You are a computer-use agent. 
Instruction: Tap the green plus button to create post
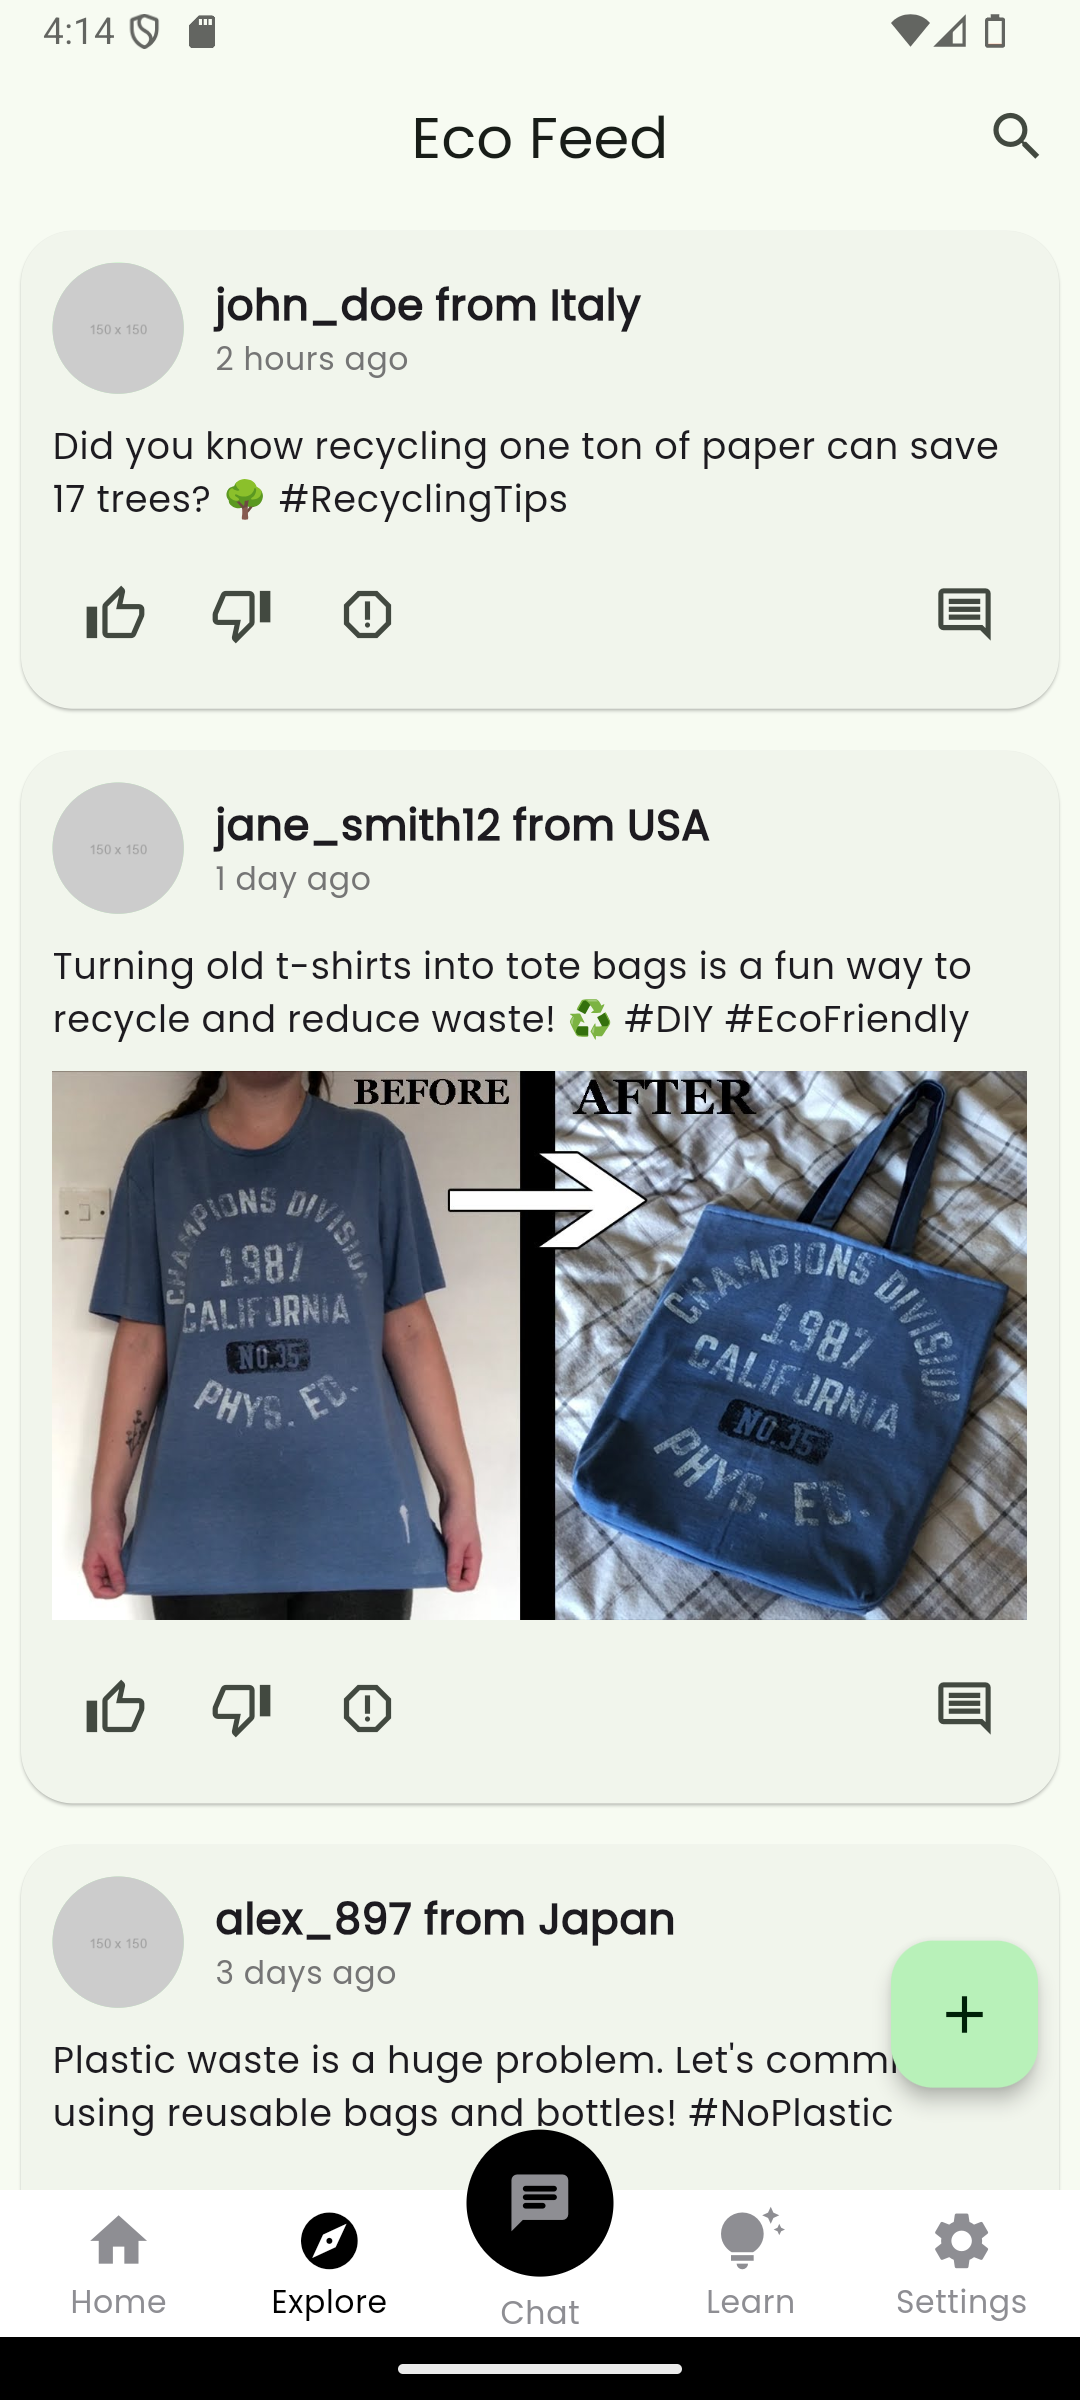click(x=964, y=2014)
